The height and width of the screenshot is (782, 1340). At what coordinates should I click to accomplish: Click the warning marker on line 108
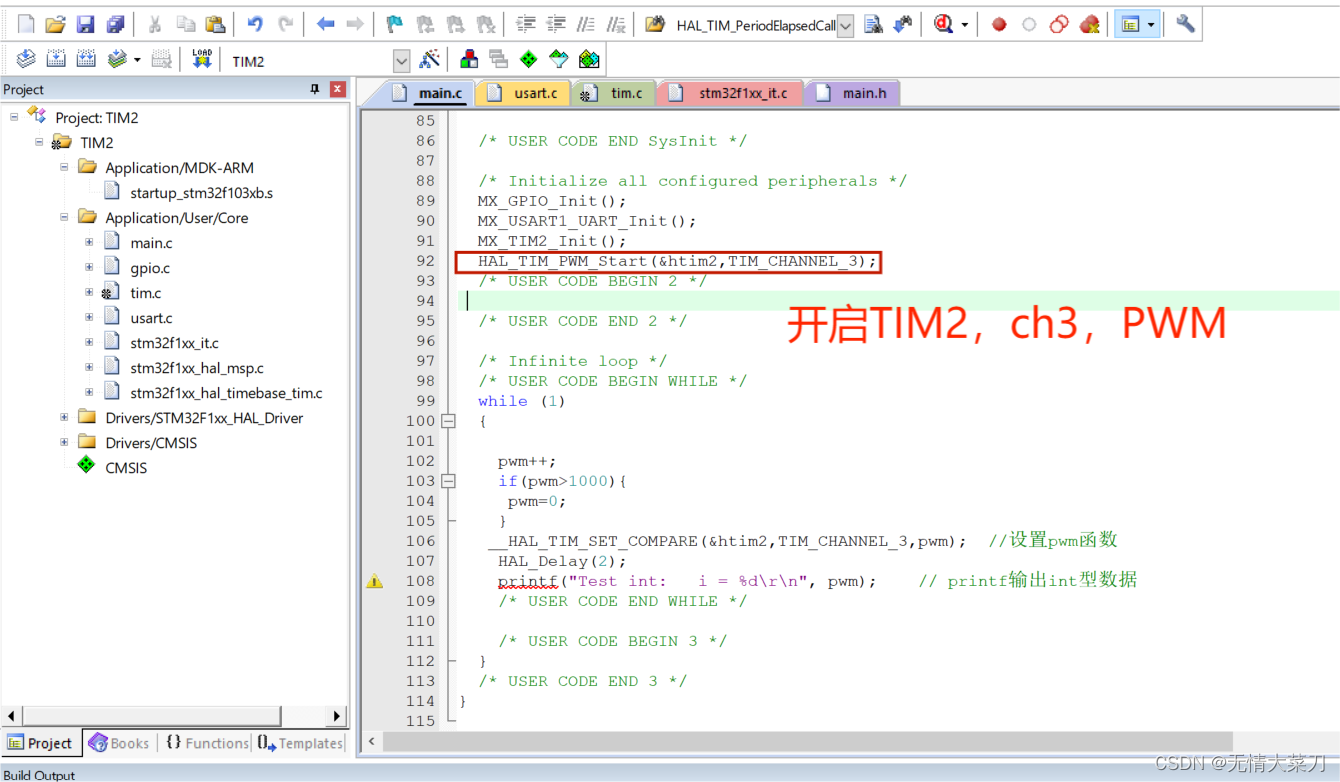pos(374,581)
